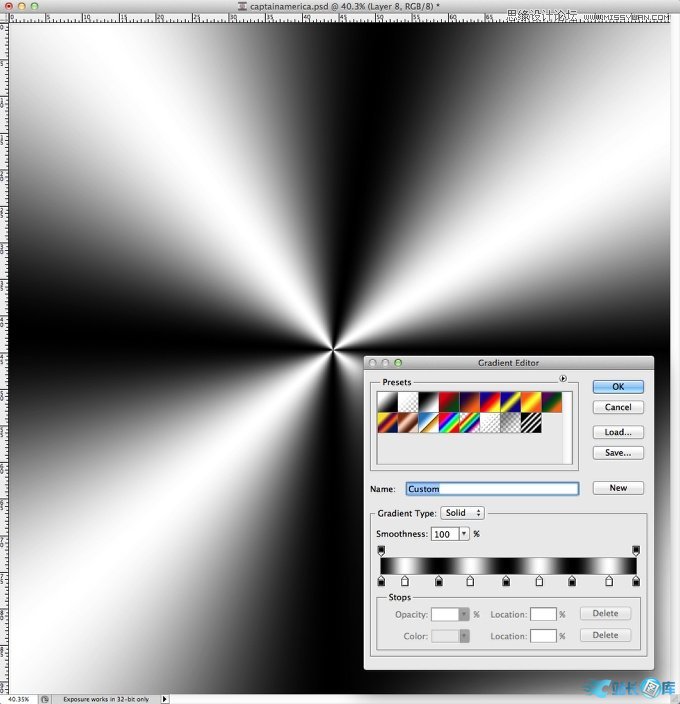Open the status bar info arrow menu
This screenshot has height=704, width=680.
coord(165,699)
